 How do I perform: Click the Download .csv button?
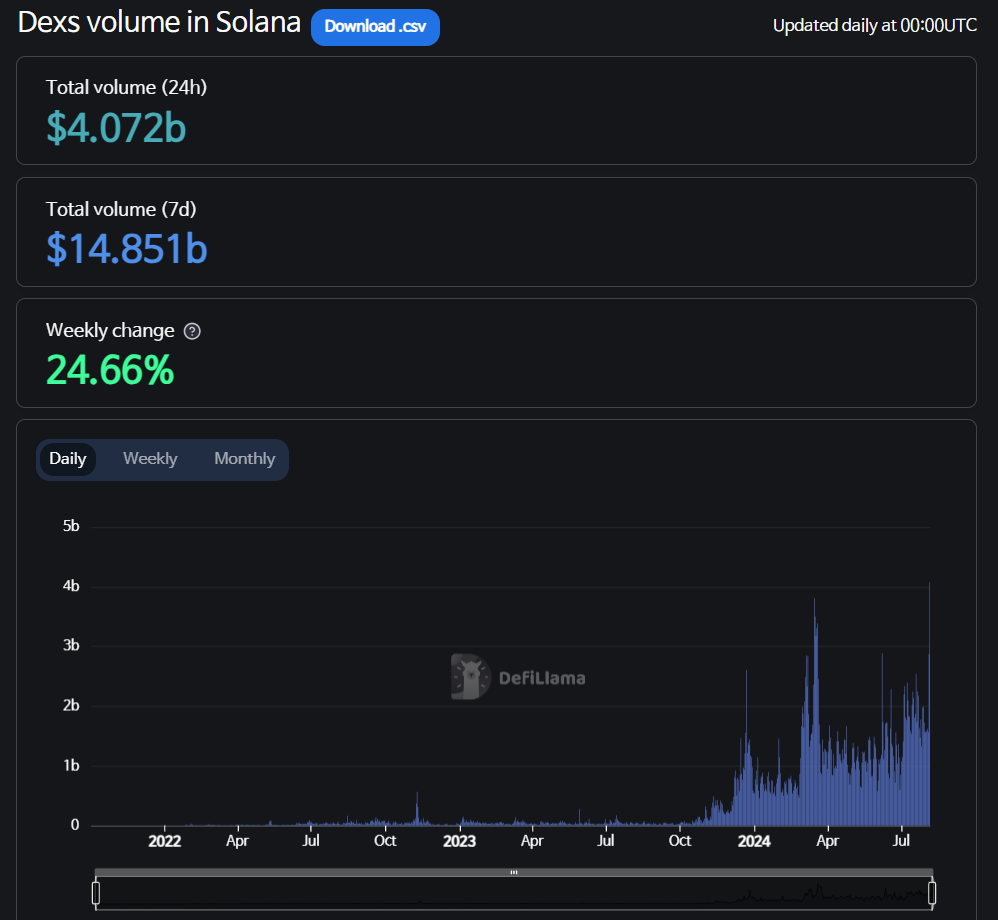click(x=375, y=27)
